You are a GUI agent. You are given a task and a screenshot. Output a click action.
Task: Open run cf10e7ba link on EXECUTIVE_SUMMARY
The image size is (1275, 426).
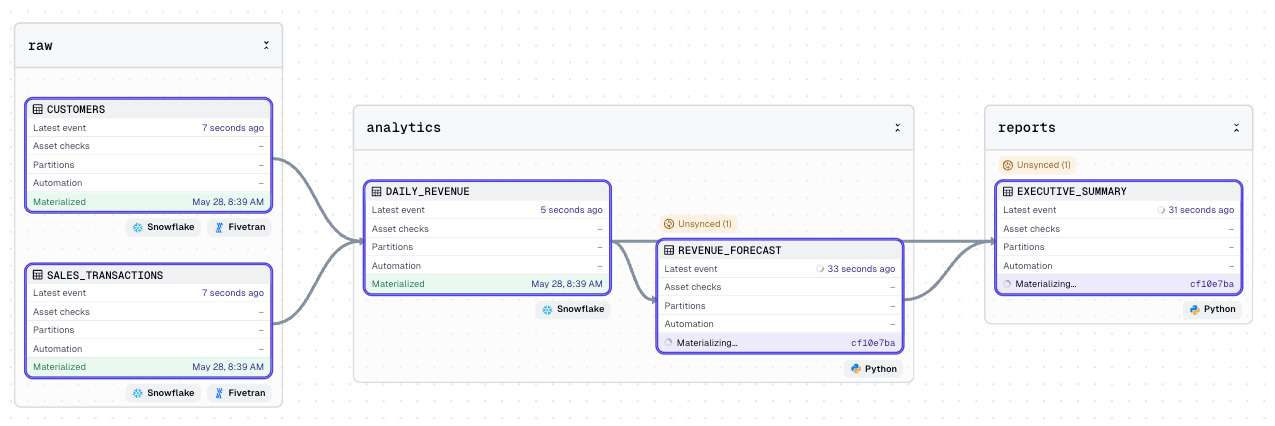1212,284
